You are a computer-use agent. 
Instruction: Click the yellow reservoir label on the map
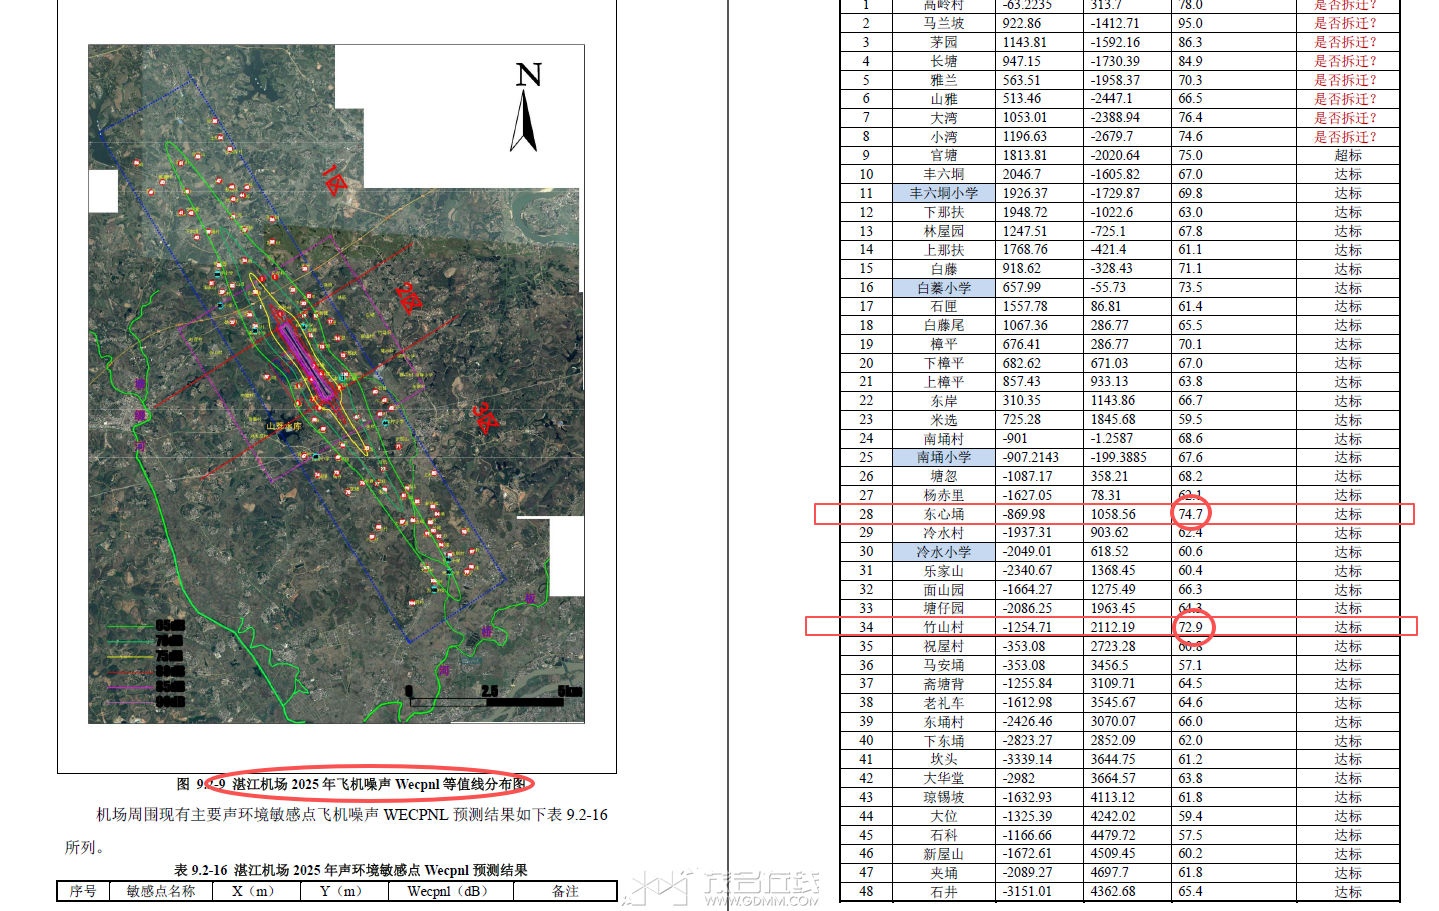coord(284,426)
